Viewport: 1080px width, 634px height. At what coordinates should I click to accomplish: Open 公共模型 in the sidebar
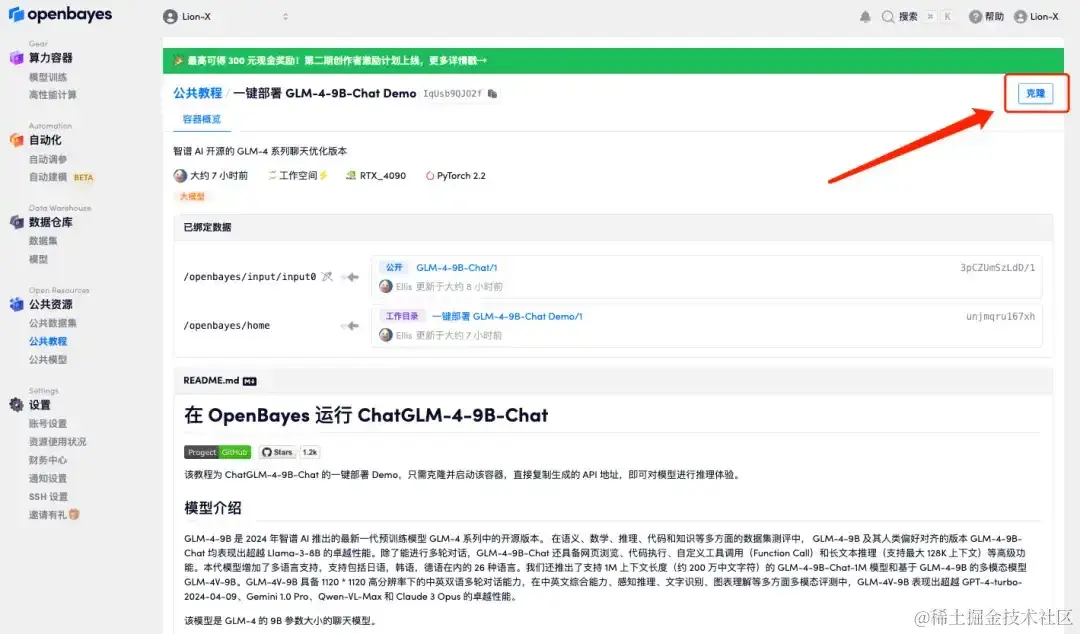(48, 359)
